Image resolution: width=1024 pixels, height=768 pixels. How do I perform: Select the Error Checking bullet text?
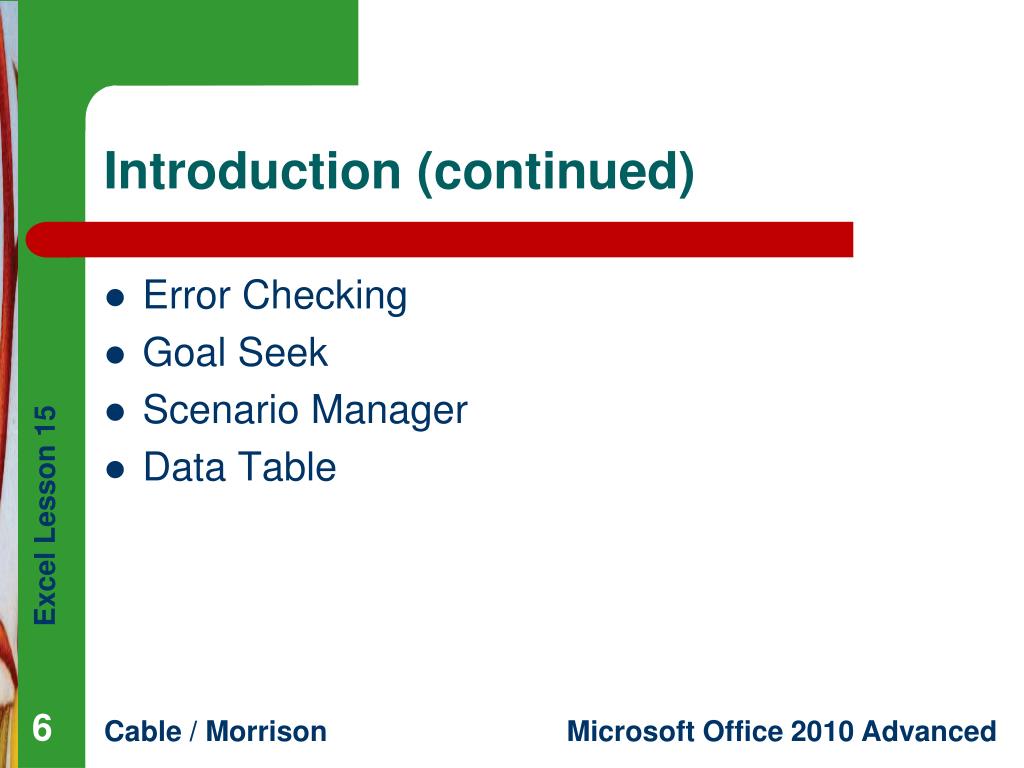point(275,295)
